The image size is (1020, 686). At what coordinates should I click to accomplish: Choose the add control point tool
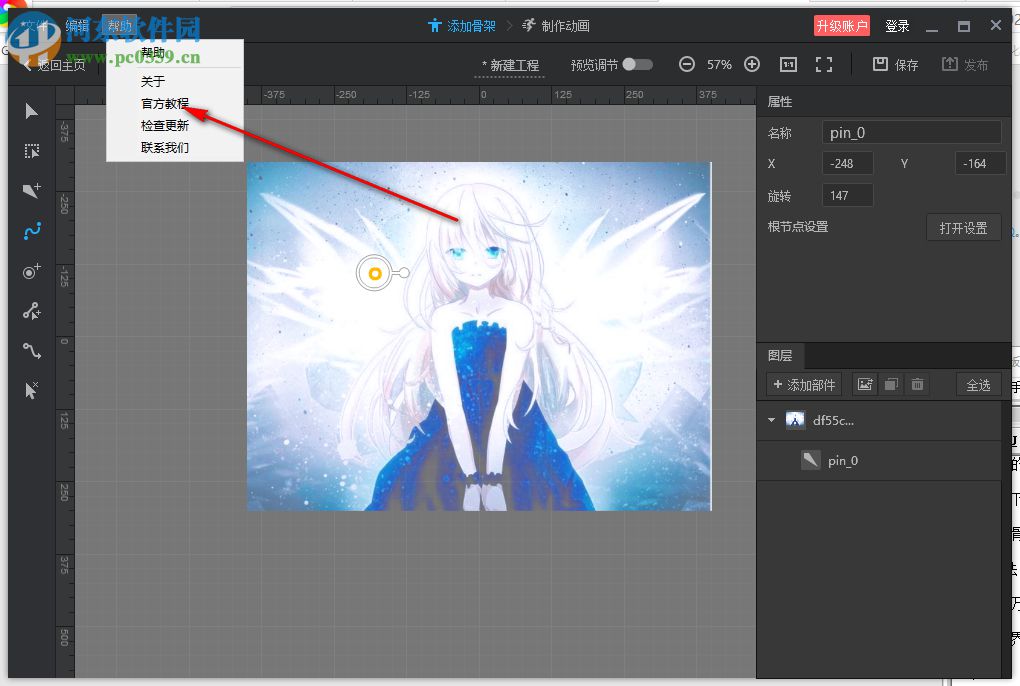(30, 270)
